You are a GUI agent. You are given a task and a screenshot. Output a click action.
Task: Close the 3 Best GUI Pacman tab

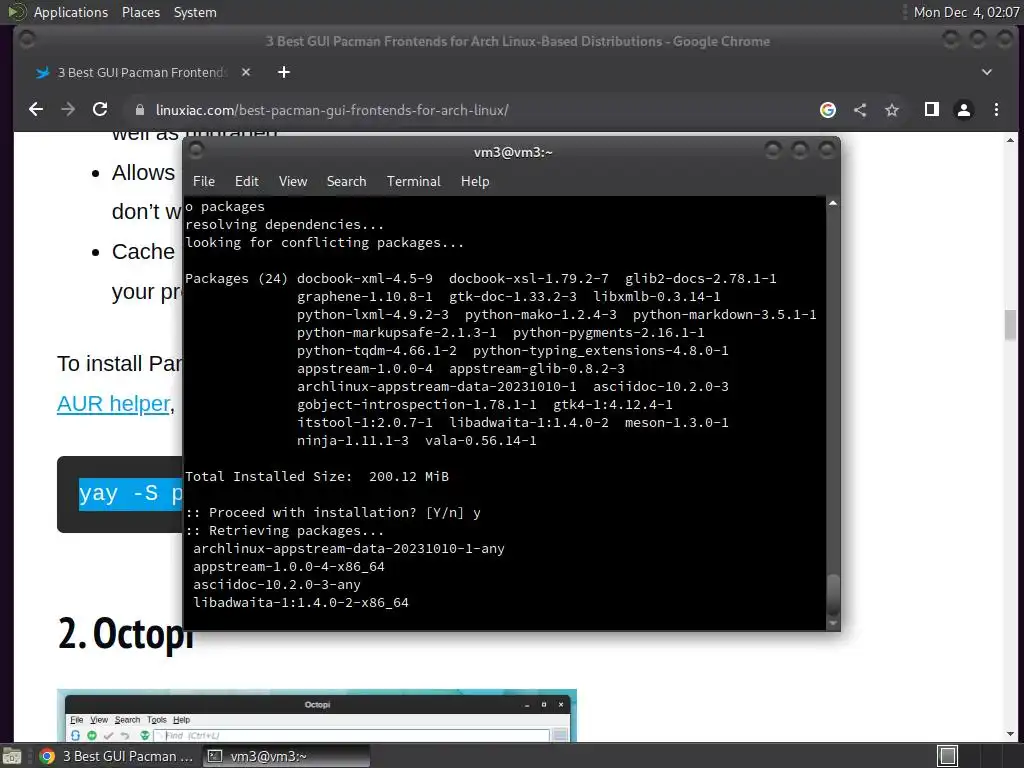coord(246,72)
